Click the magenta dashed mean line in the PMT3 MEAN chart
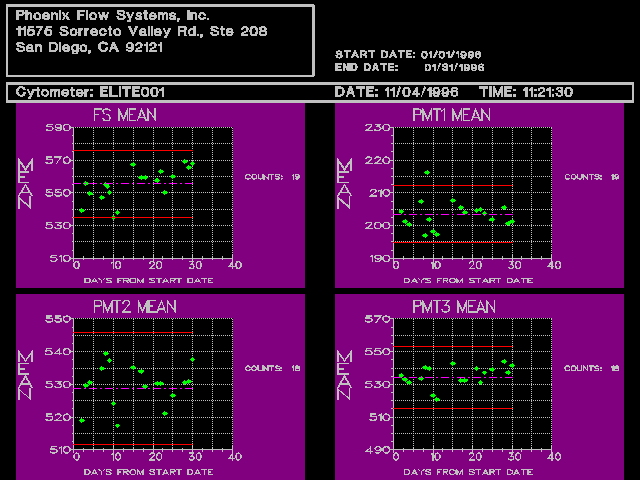Image resolution: width=640 pixels, height=480 pixels. [453, 378]
